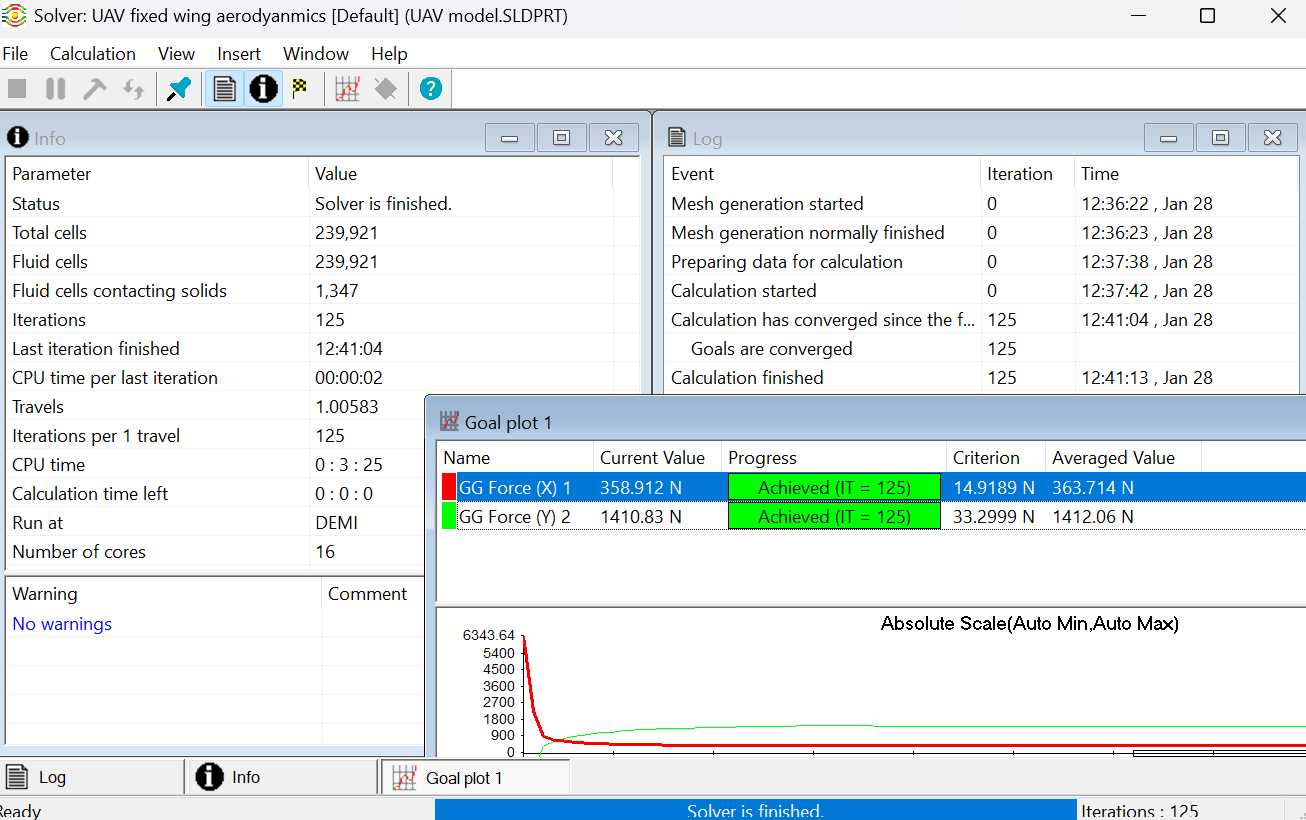Click the blue pushpin toolbar icon
The width and height of the screenshot is (1306, 820).
coord(179,89)
